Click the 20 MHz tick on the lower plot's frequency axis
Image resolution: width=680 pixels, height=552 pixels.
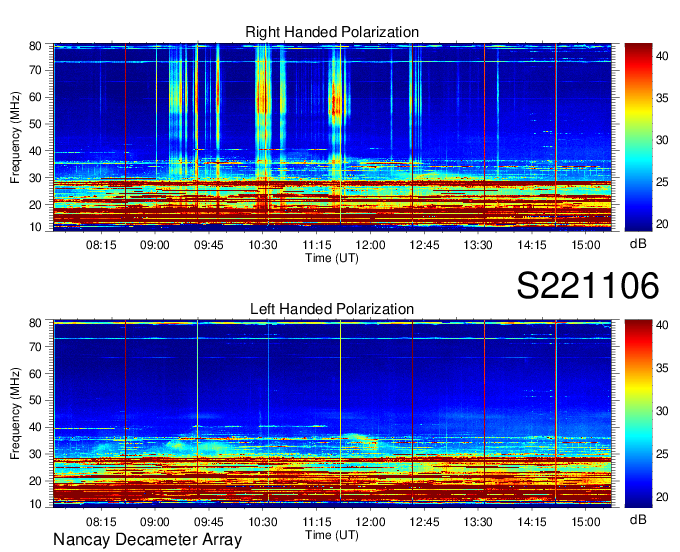tap(35, 481)
